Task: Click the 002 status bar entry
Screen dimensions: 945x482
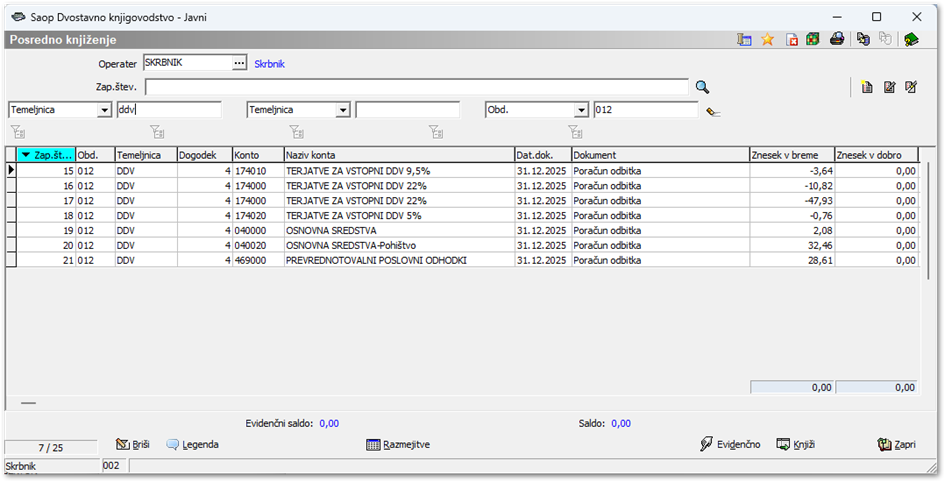Action: coord(111,466)
